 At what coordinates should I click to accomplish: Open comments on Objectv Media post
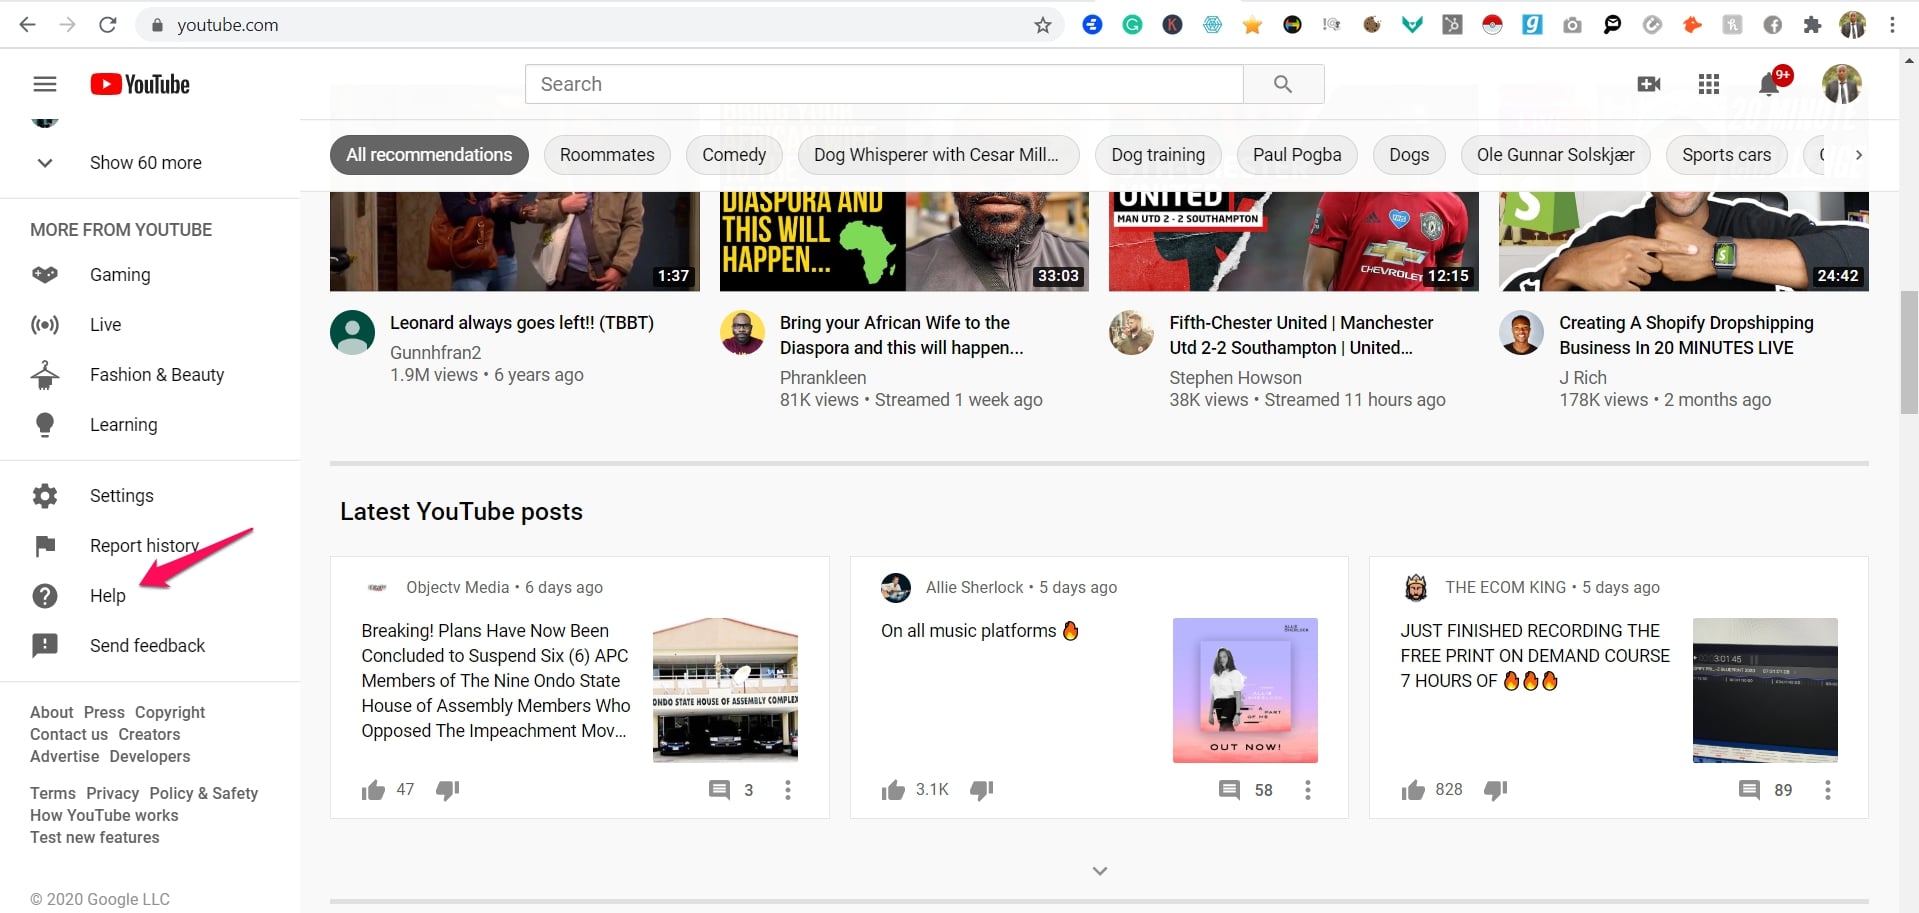tap(719, 790)
